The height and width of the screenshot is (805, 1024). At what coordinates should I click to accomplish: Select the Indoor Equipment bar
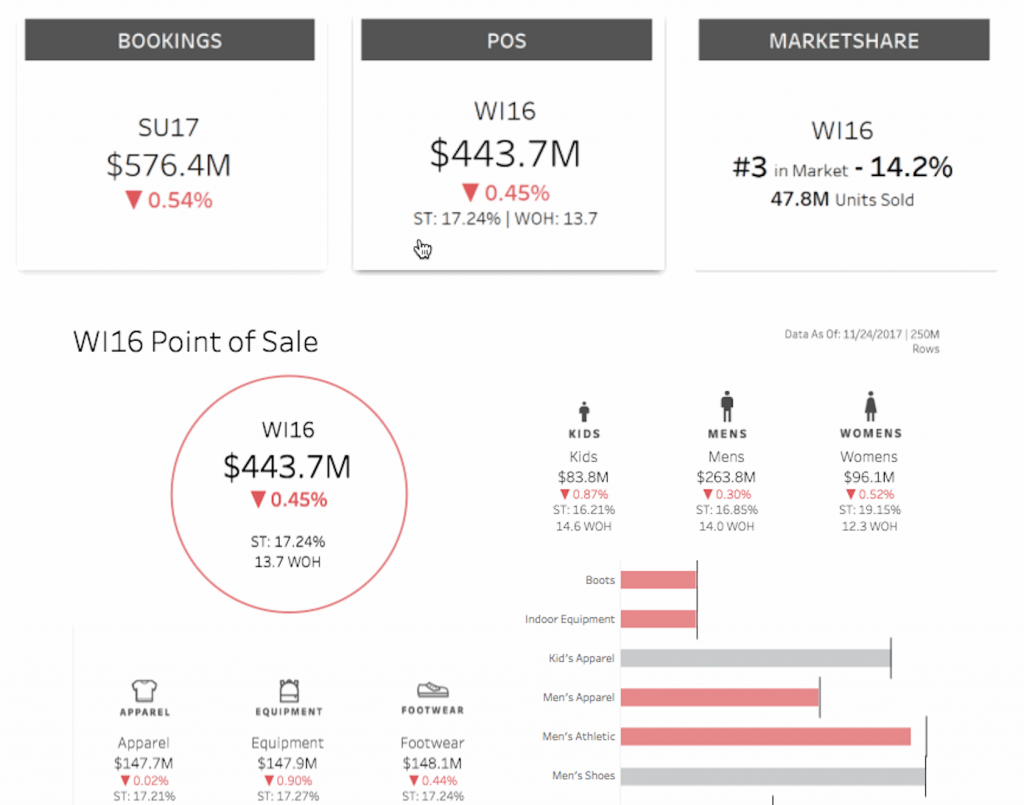658,619
